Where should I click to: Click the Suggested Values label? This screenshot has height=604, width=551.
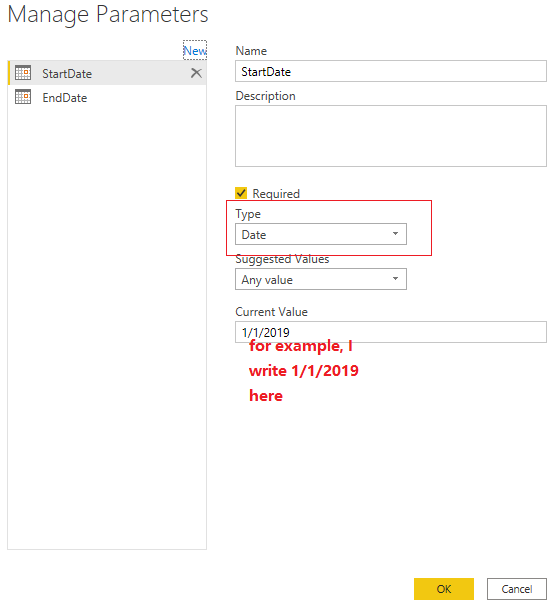[x=282, y=259]
